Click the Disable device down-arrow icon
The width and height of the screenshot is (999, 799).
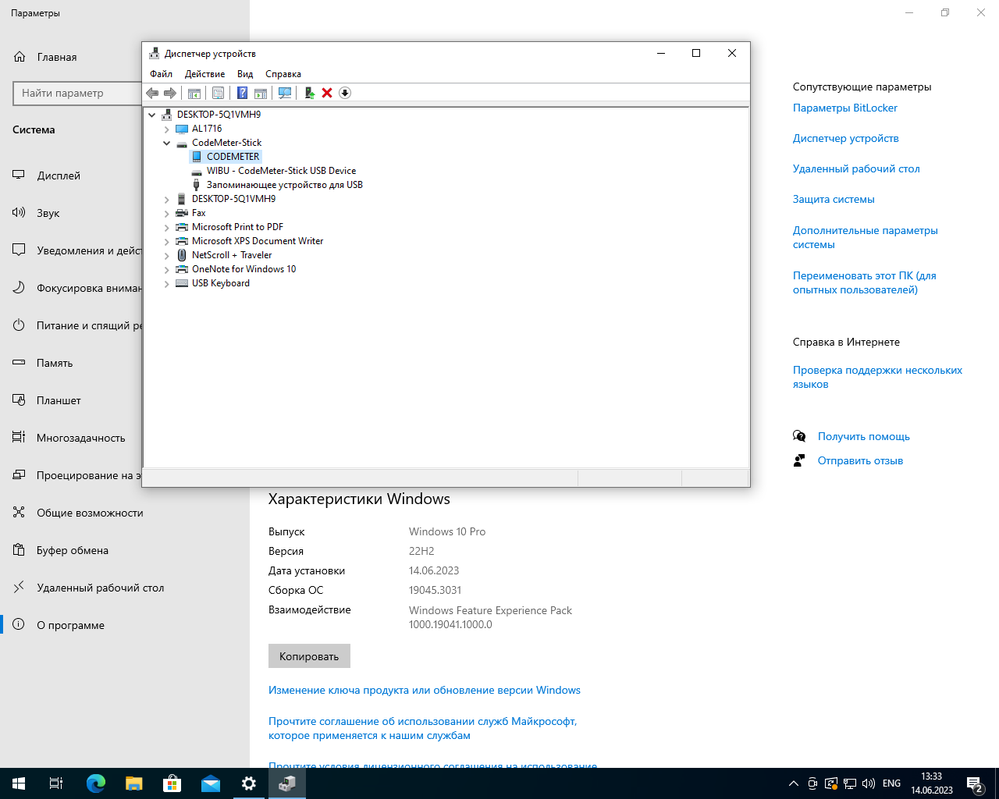[x=345, y=93]
